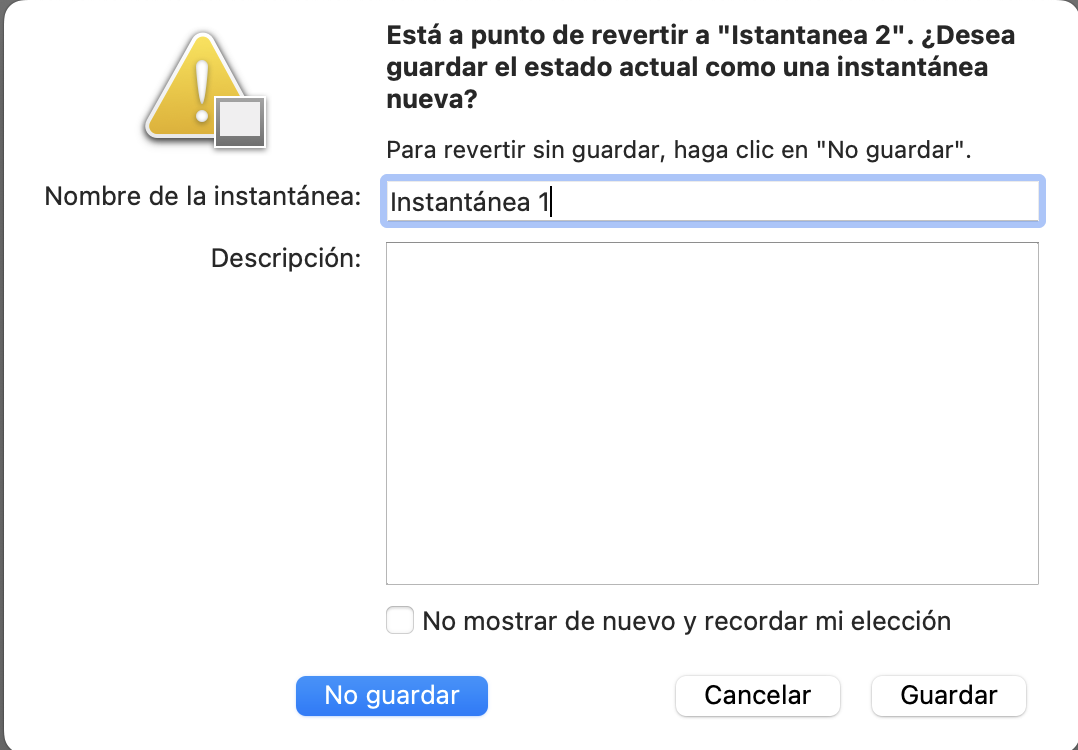Focus the "Nombre de la instantánea" text field
The width and height of the screenshot is (1078, 750).
[712, 201]
